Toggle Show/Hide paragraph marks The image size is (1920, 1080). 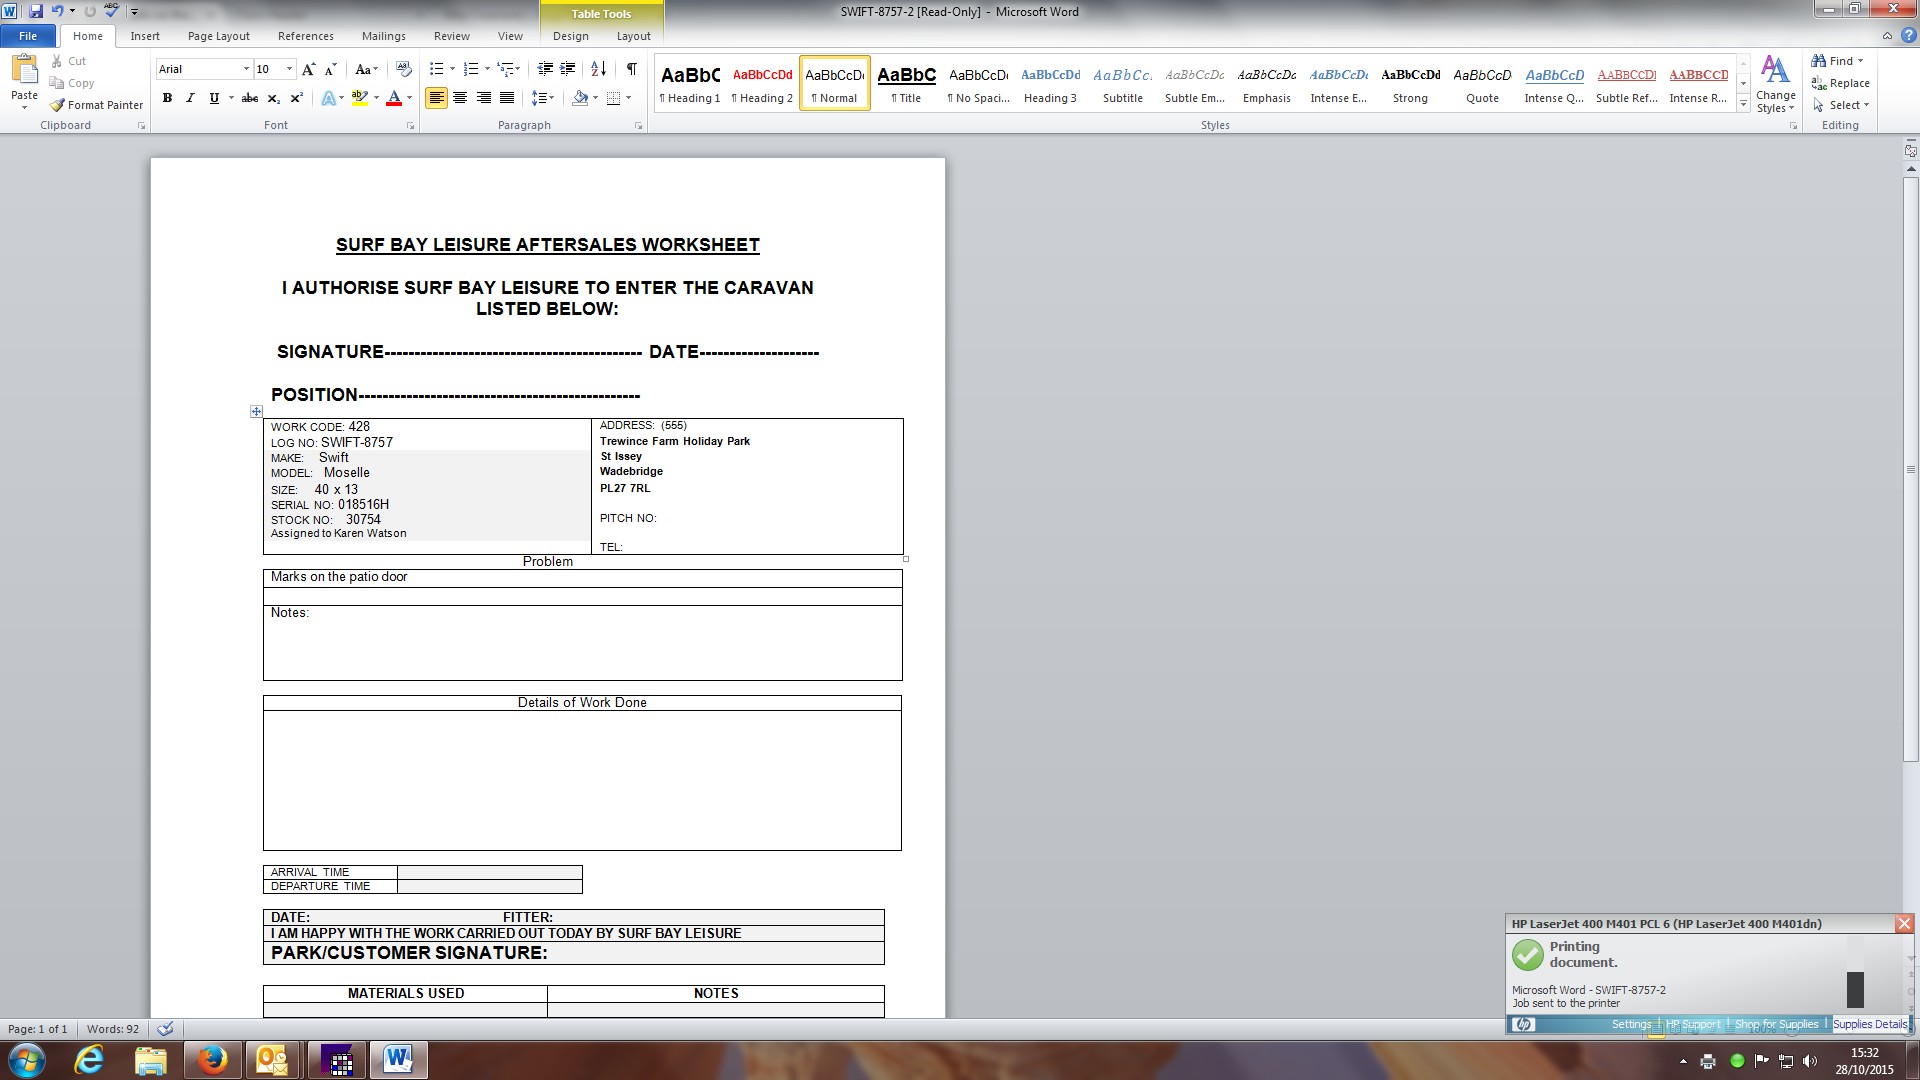631,69
